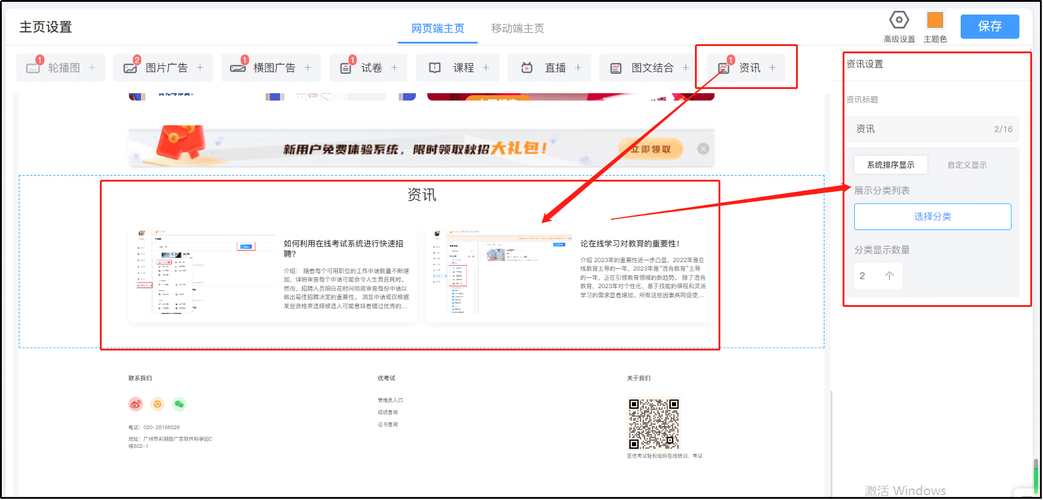Add a 资讯 component
Screen dimensions: 1043x500
click(747, 68)
